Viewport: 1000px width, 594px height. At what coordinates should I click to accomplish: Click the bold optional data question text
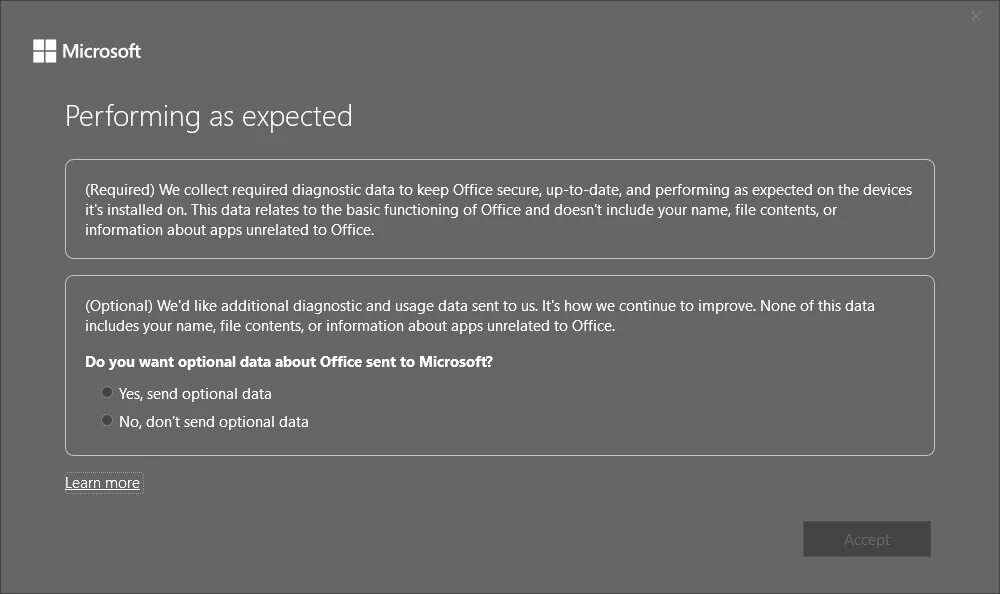point(289,362)
